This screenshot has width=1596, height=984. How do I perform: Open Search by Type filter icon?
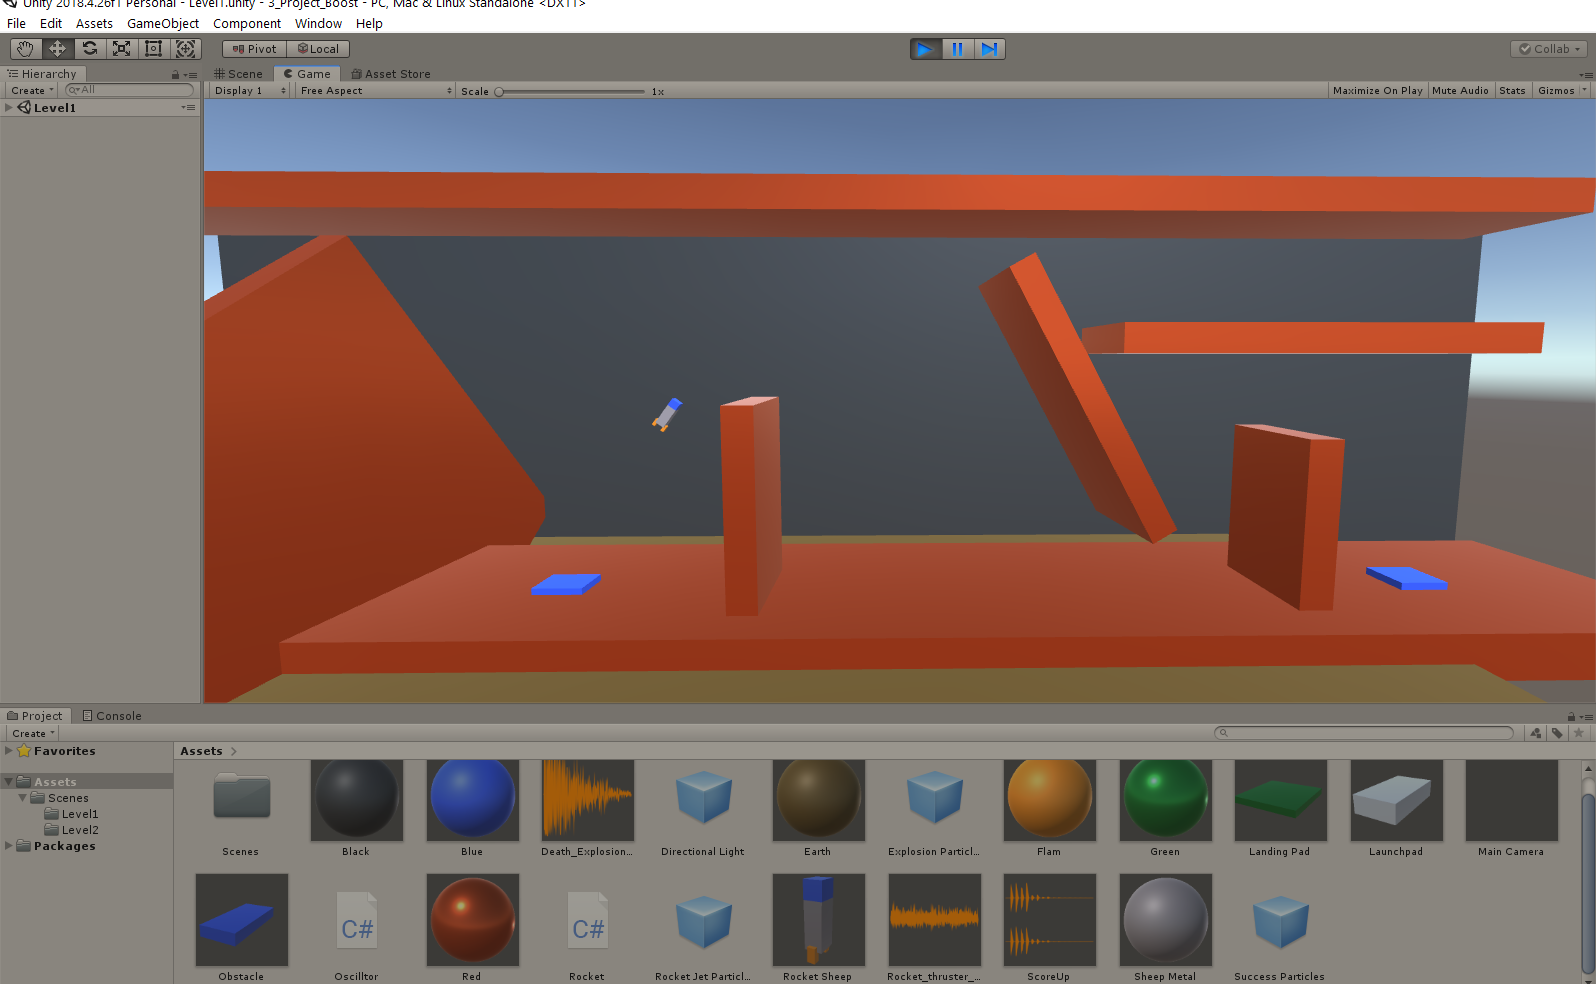[1536, 733]
